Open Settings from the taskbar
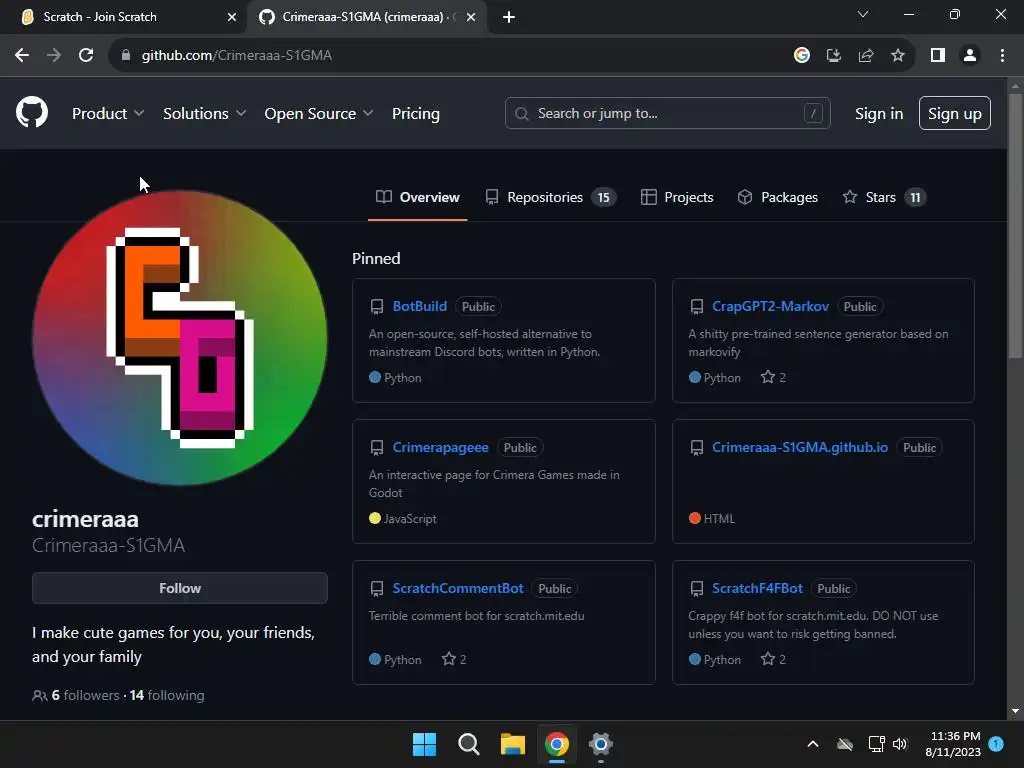 point(601,744)
